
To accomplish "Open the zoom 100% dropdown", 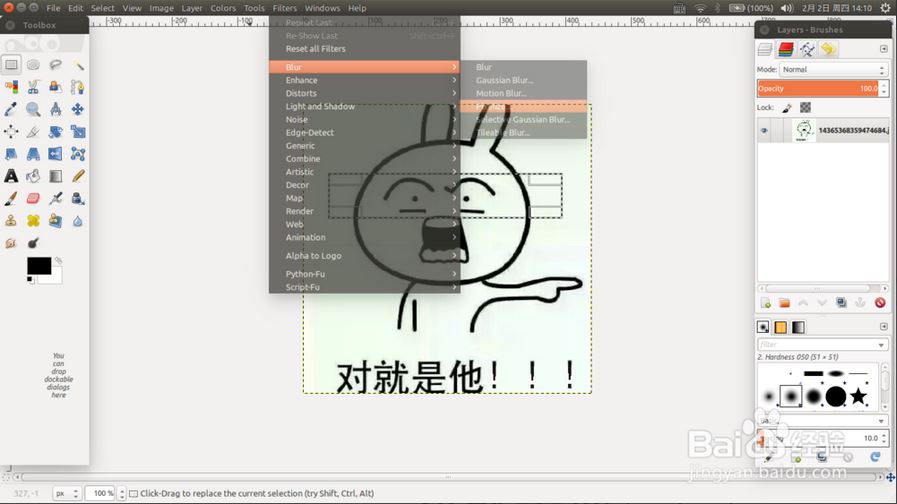I will click(x=105, y=493).
